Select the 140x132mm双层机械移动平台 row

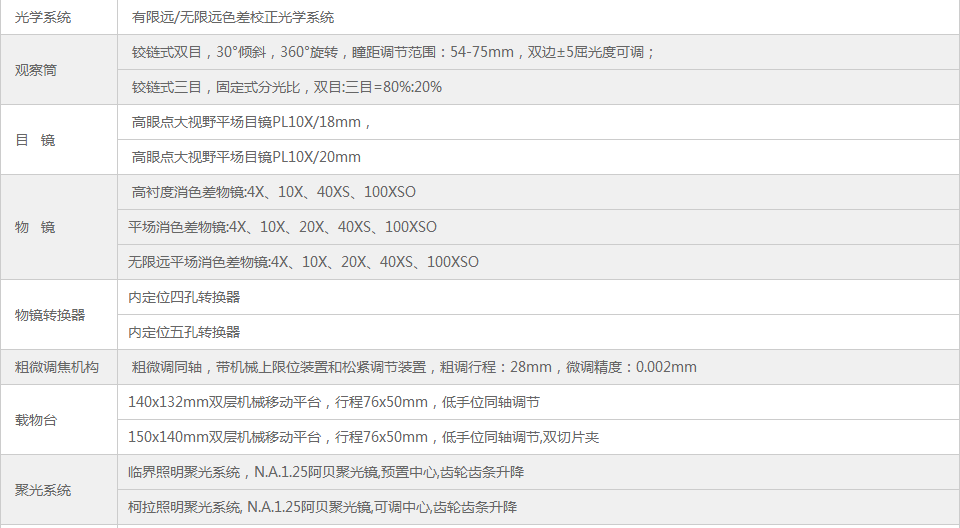point(334,402)
